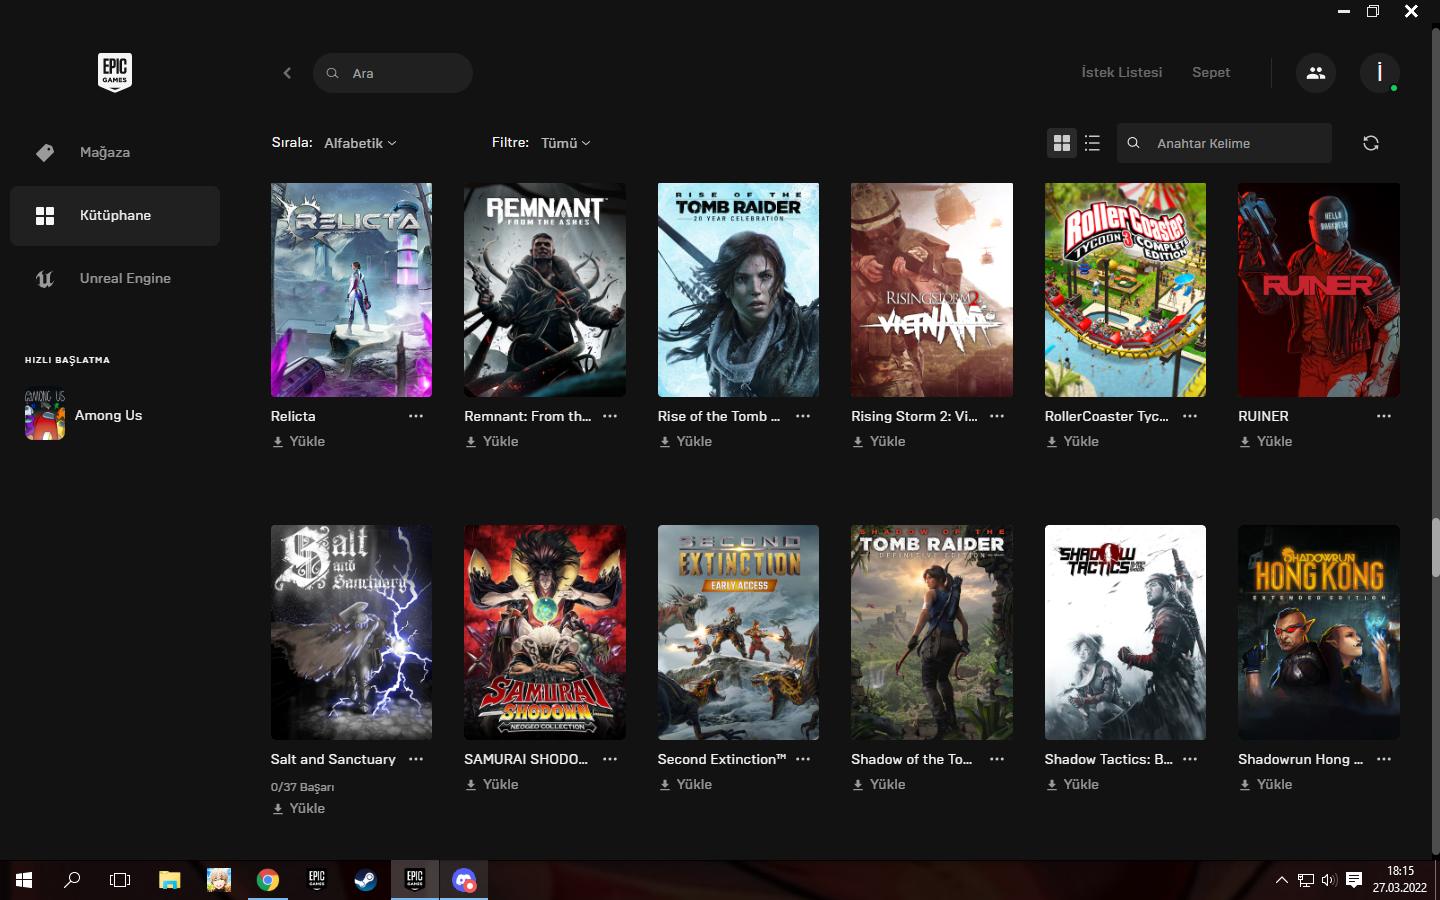Open İstek Listesi wishlist
This screenshot has width=1440, height=900.
pos(1122,72)
